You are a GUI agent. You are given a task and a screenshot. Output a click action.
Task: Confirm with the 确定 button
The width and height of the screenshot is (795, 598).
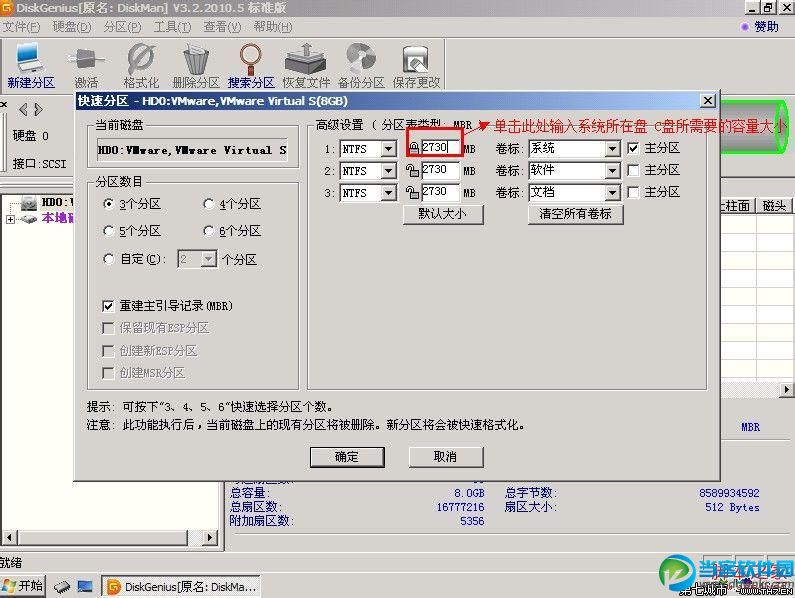(x=347, y=457)
